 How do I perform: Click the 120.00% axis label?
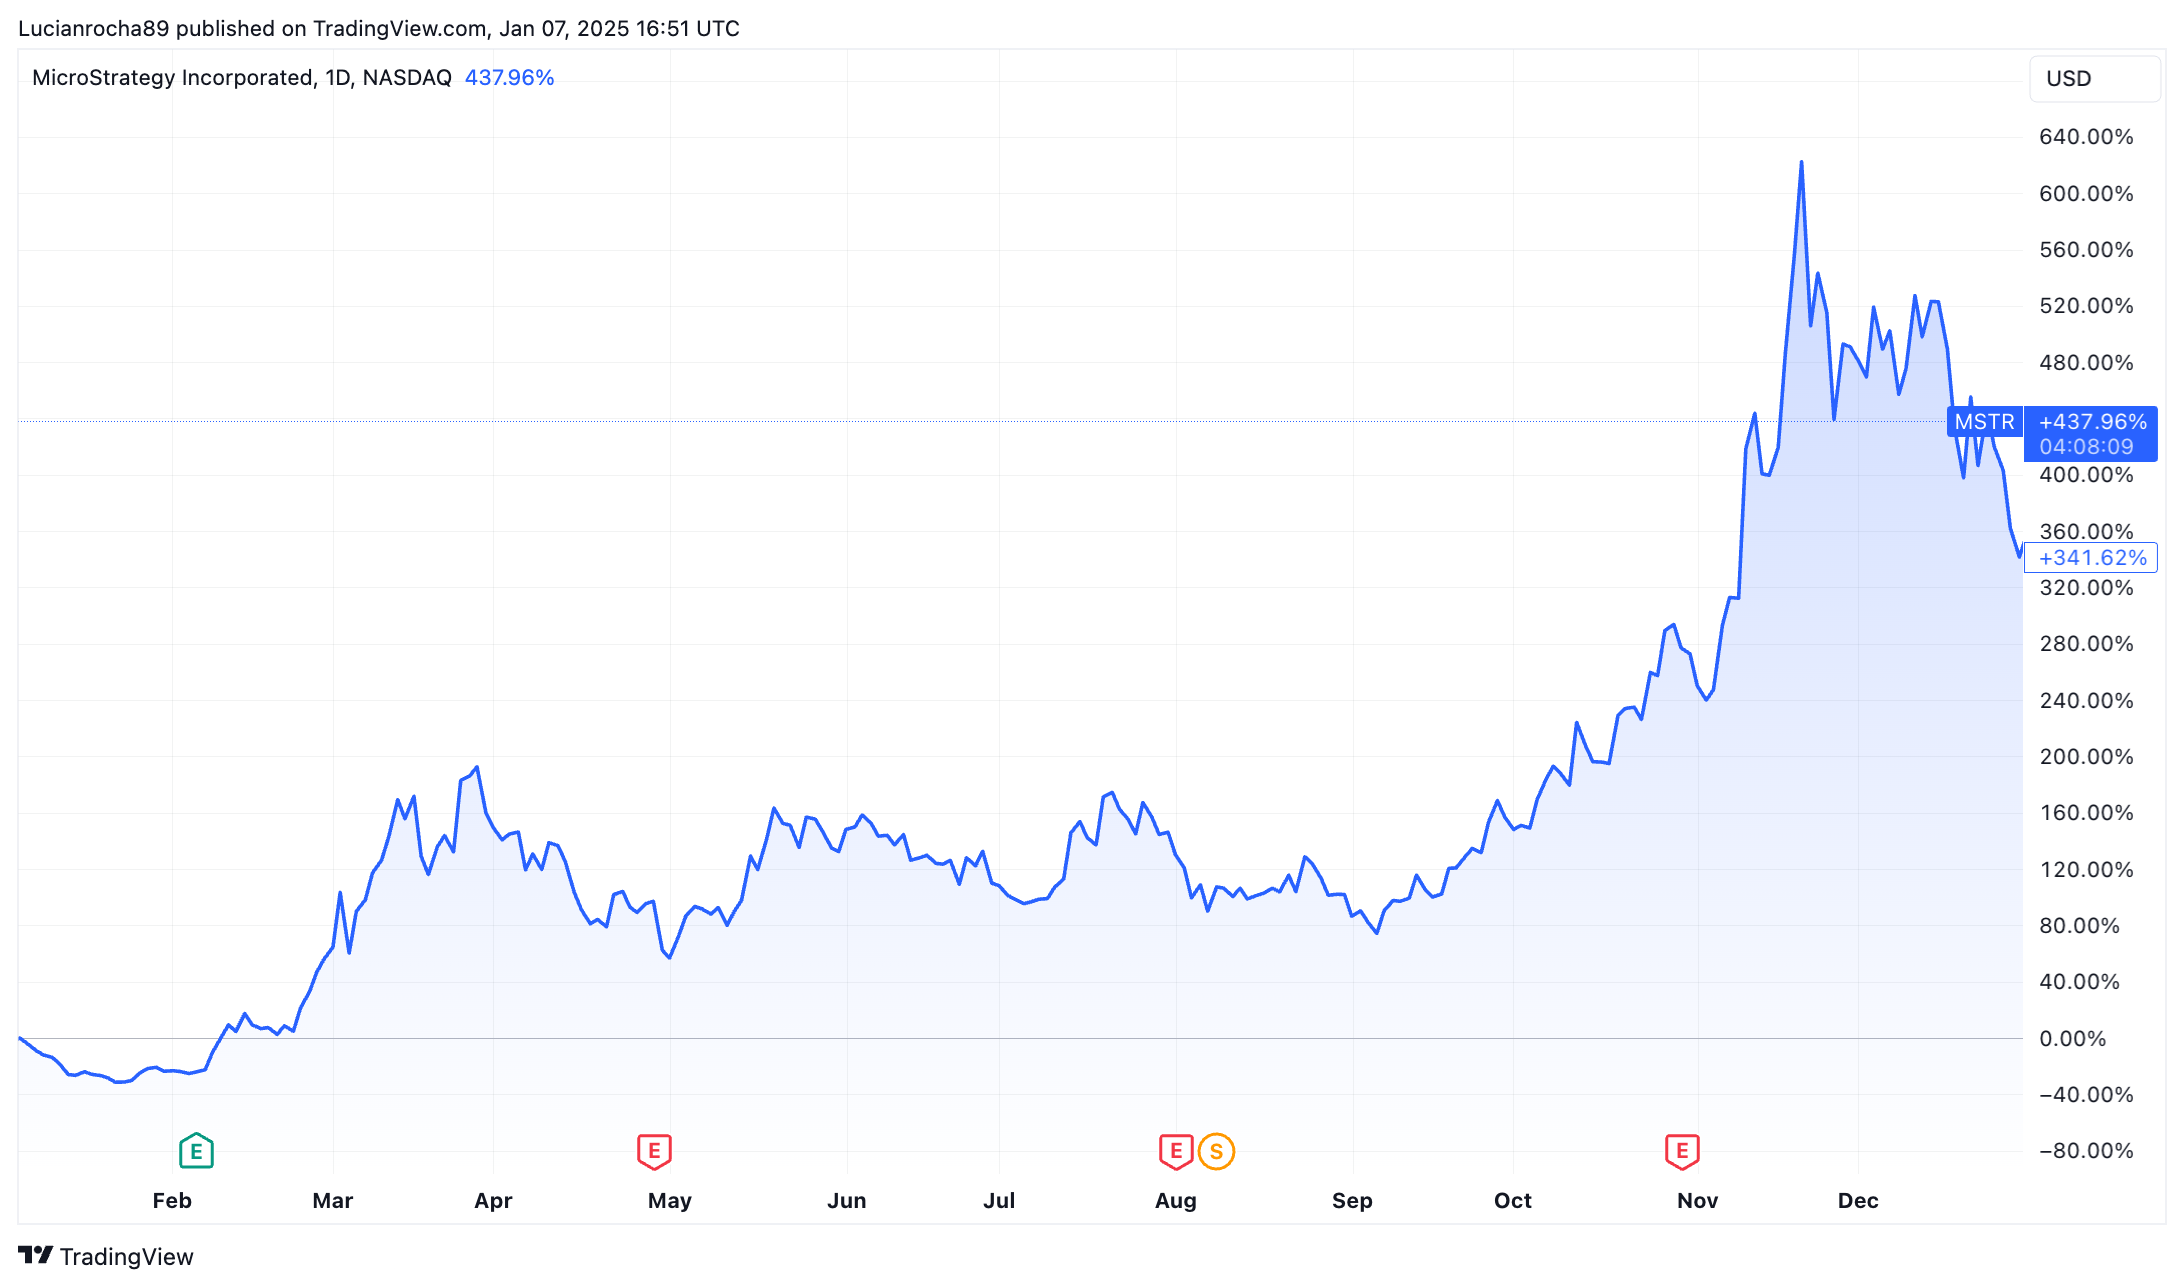click(2086, 870)
